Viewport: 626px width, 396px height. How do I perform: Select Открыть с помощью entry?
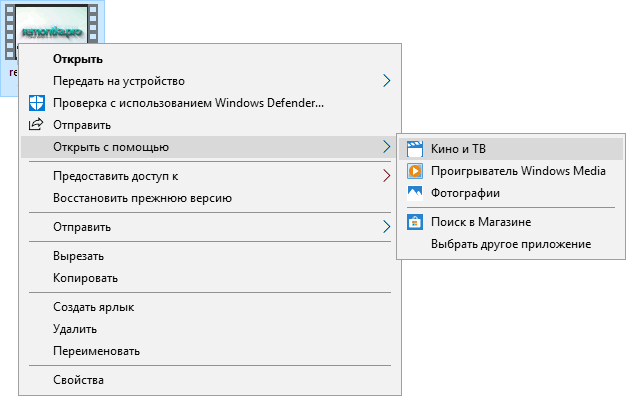(x=208, y=147)
